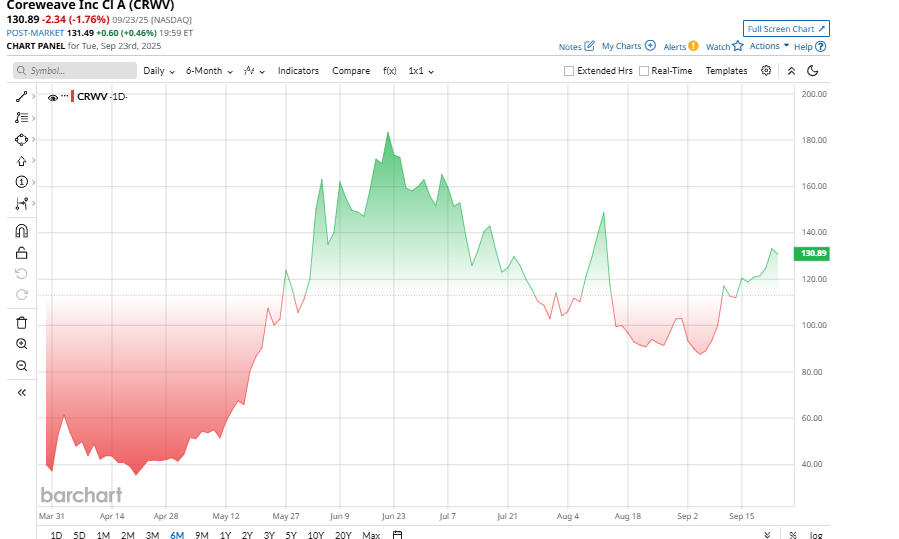Add CRWV to Watch list
Image resolution: width=899 pixels, height=539 pixels.
725,46
